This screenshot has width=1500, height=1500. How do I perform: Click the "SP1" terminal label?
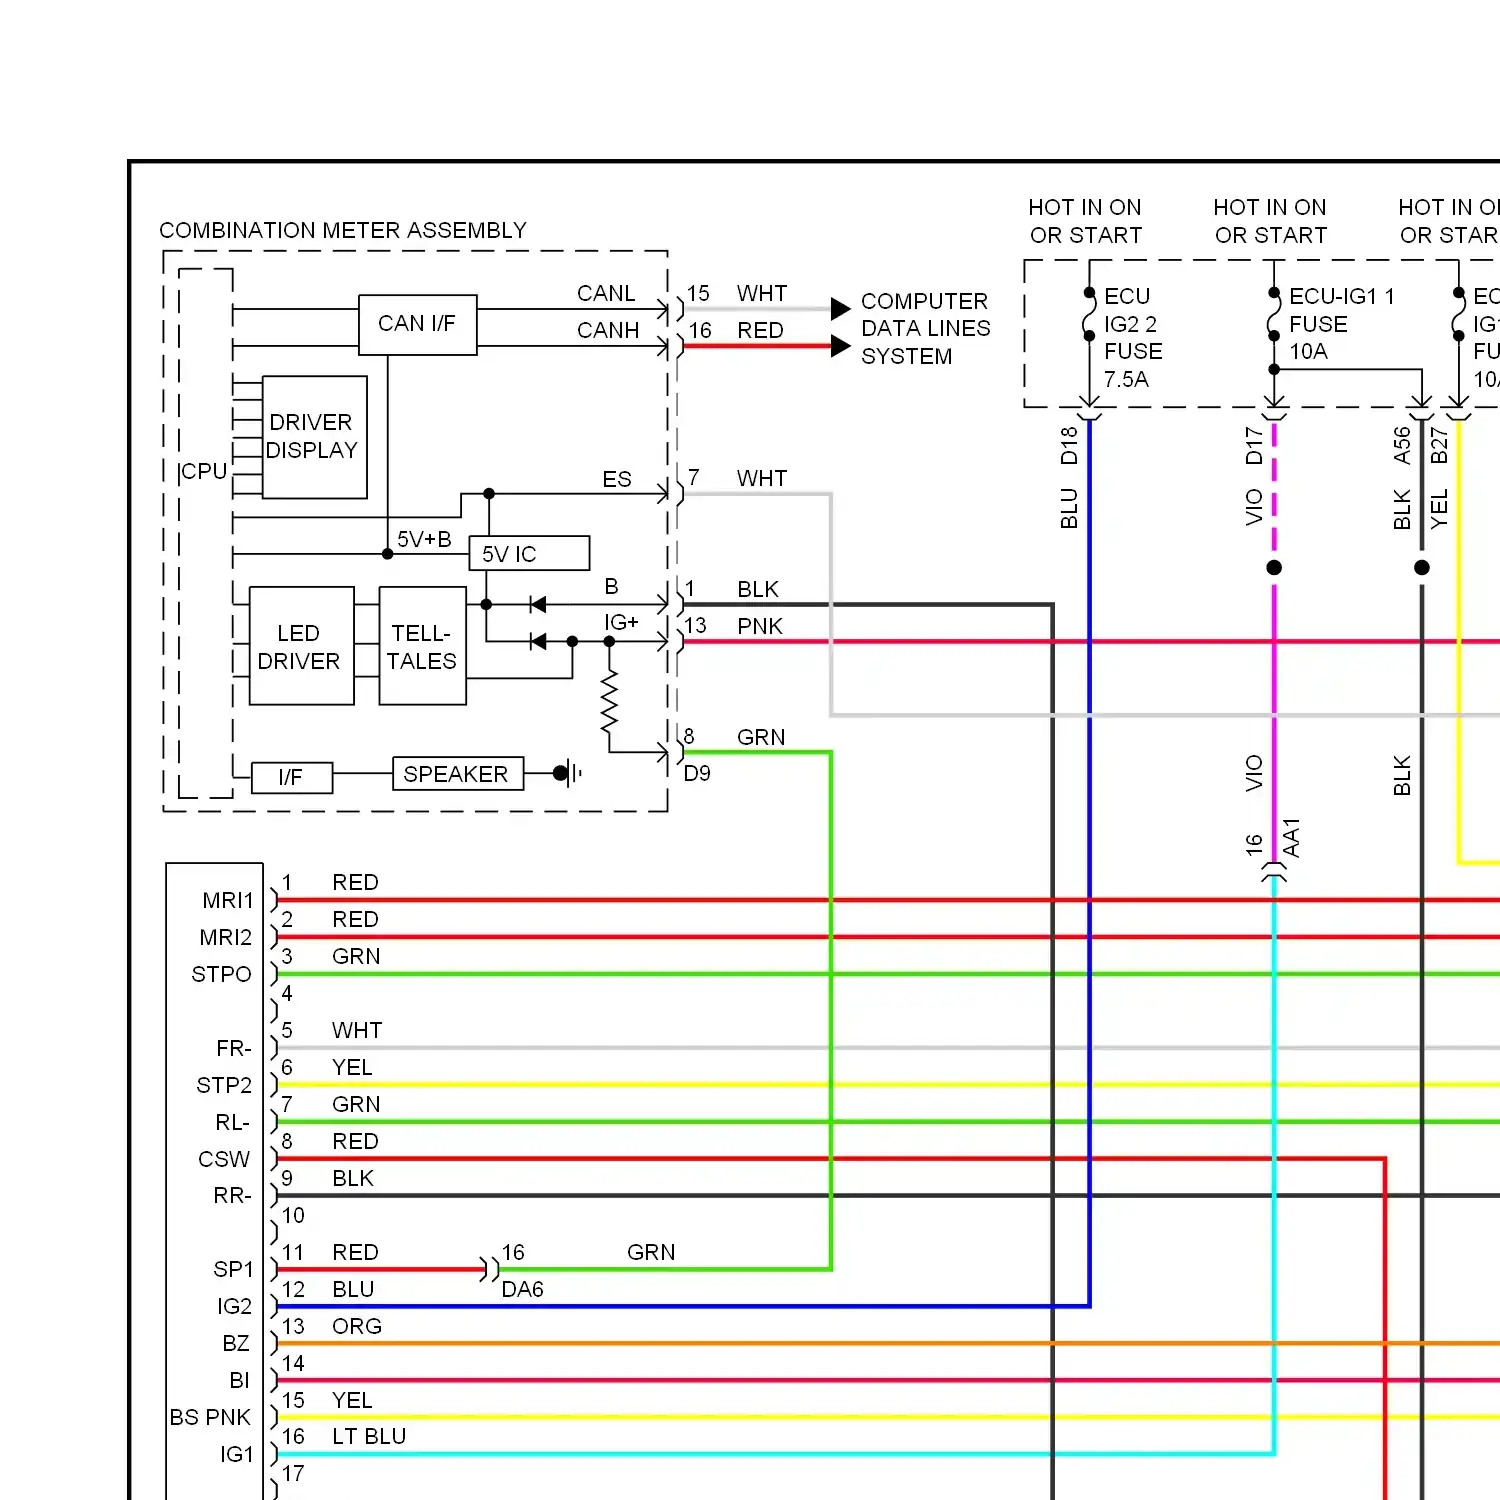point(233,1269)
